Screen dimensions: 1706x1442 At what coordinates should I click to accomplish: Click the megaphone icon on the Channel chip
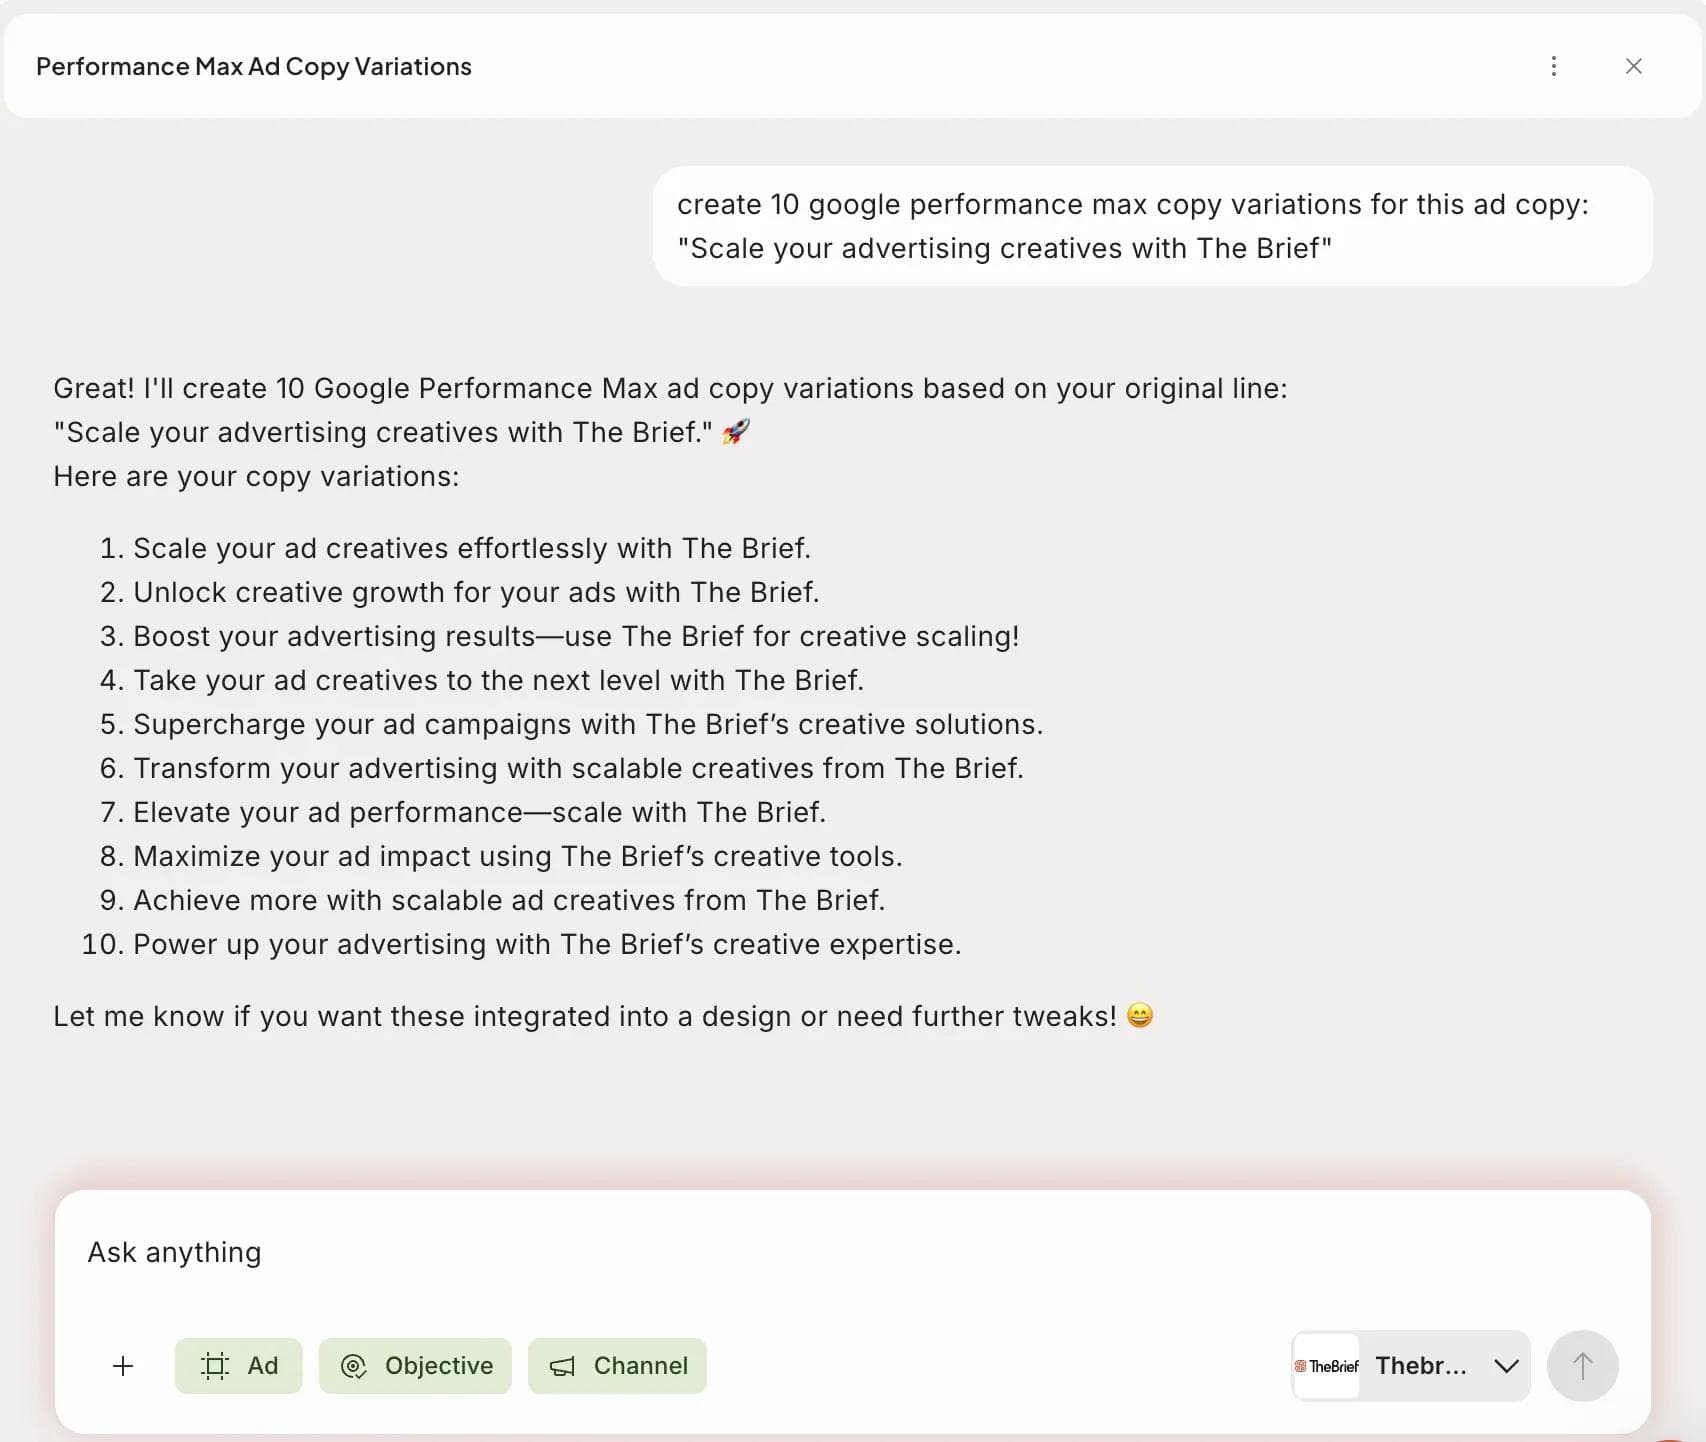coord(561,1366)
